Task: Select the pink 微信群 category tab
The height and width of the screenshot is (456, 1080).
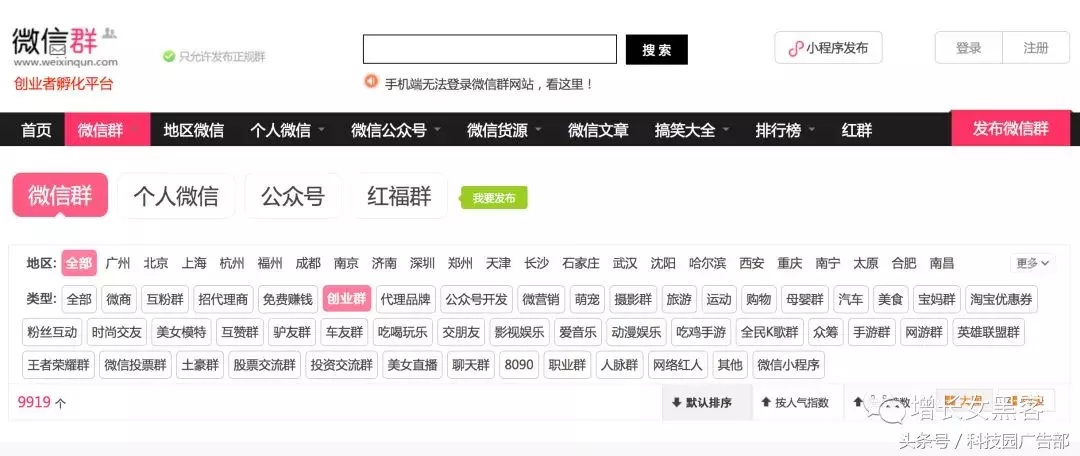Action: [60, 196]
